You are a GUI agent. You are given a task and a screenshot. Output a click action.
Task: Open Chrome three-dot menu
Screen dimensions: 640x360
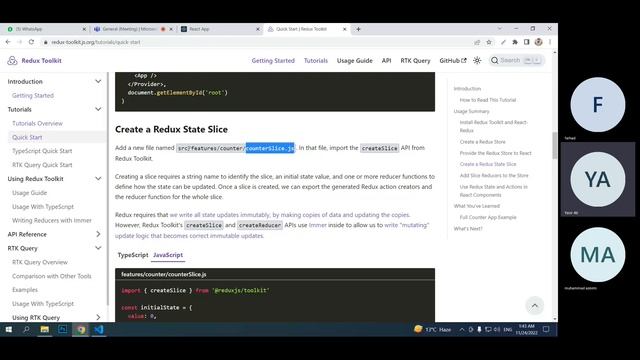coord(550,42)
